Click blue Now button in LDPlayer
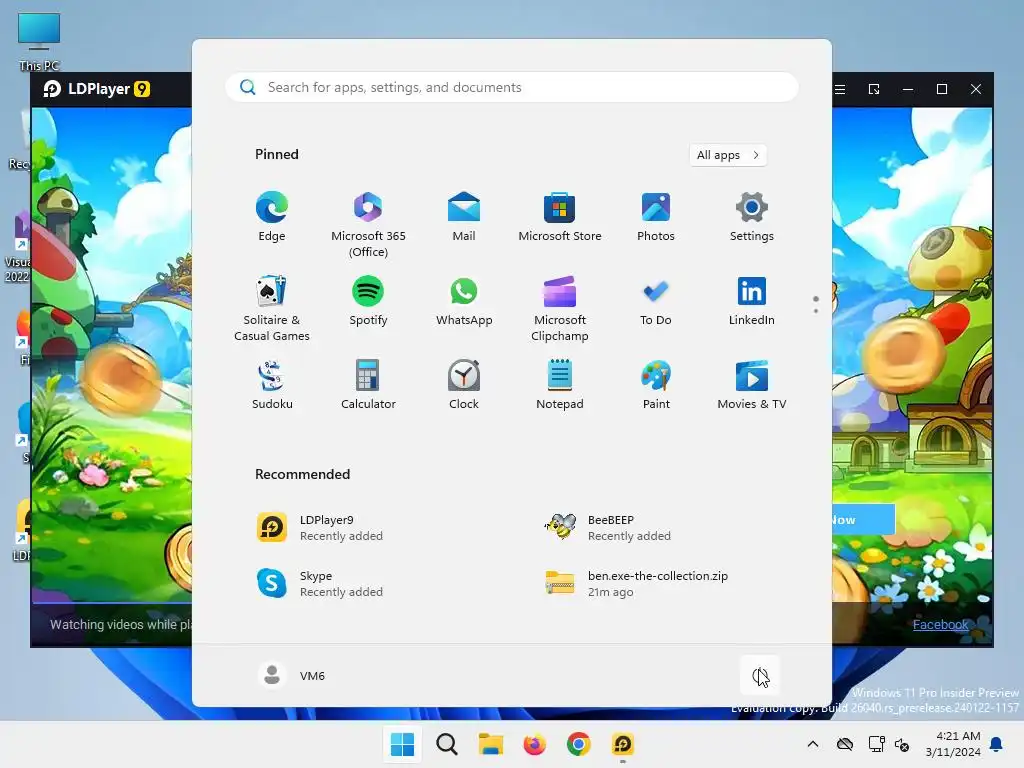1024x768 pixels. coord(863,520)
